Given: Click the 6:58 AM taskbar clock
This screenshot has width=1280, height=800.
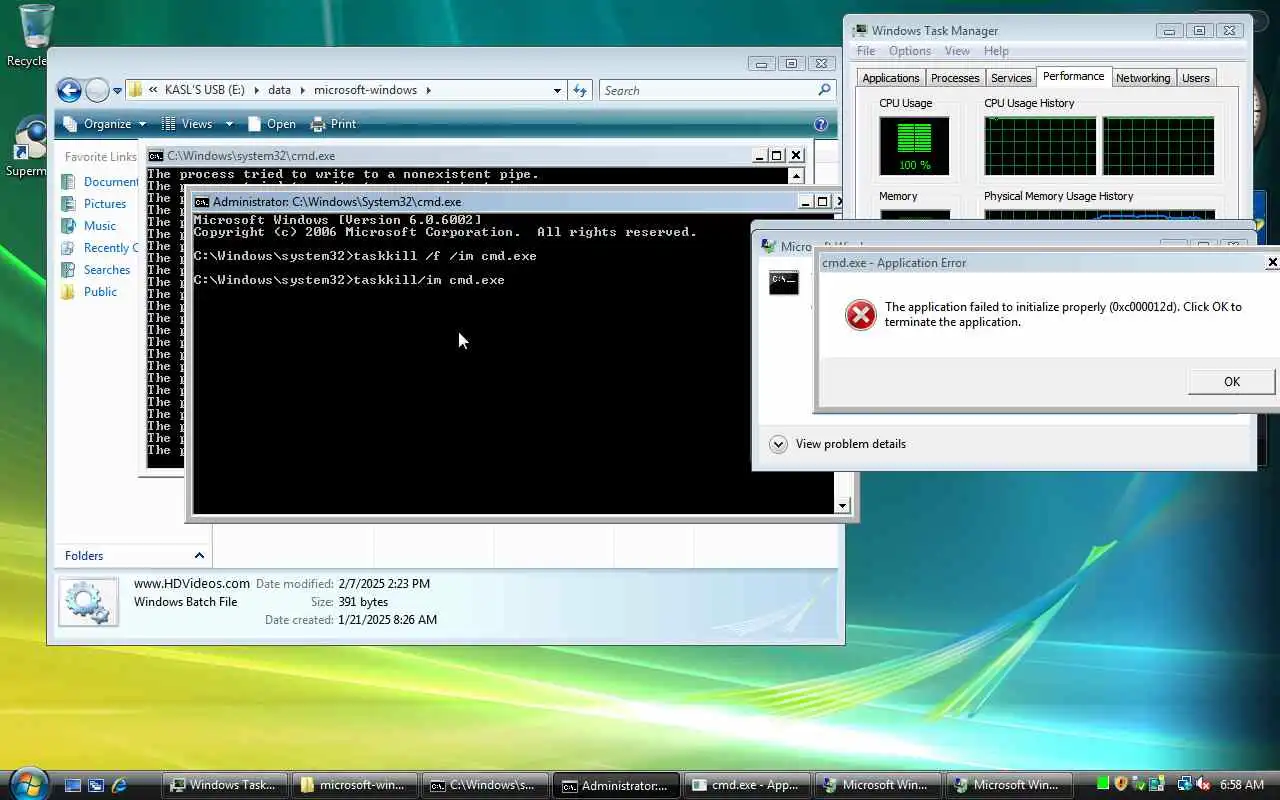Looking at the screenshot, I should click(x=1242, y=785).
